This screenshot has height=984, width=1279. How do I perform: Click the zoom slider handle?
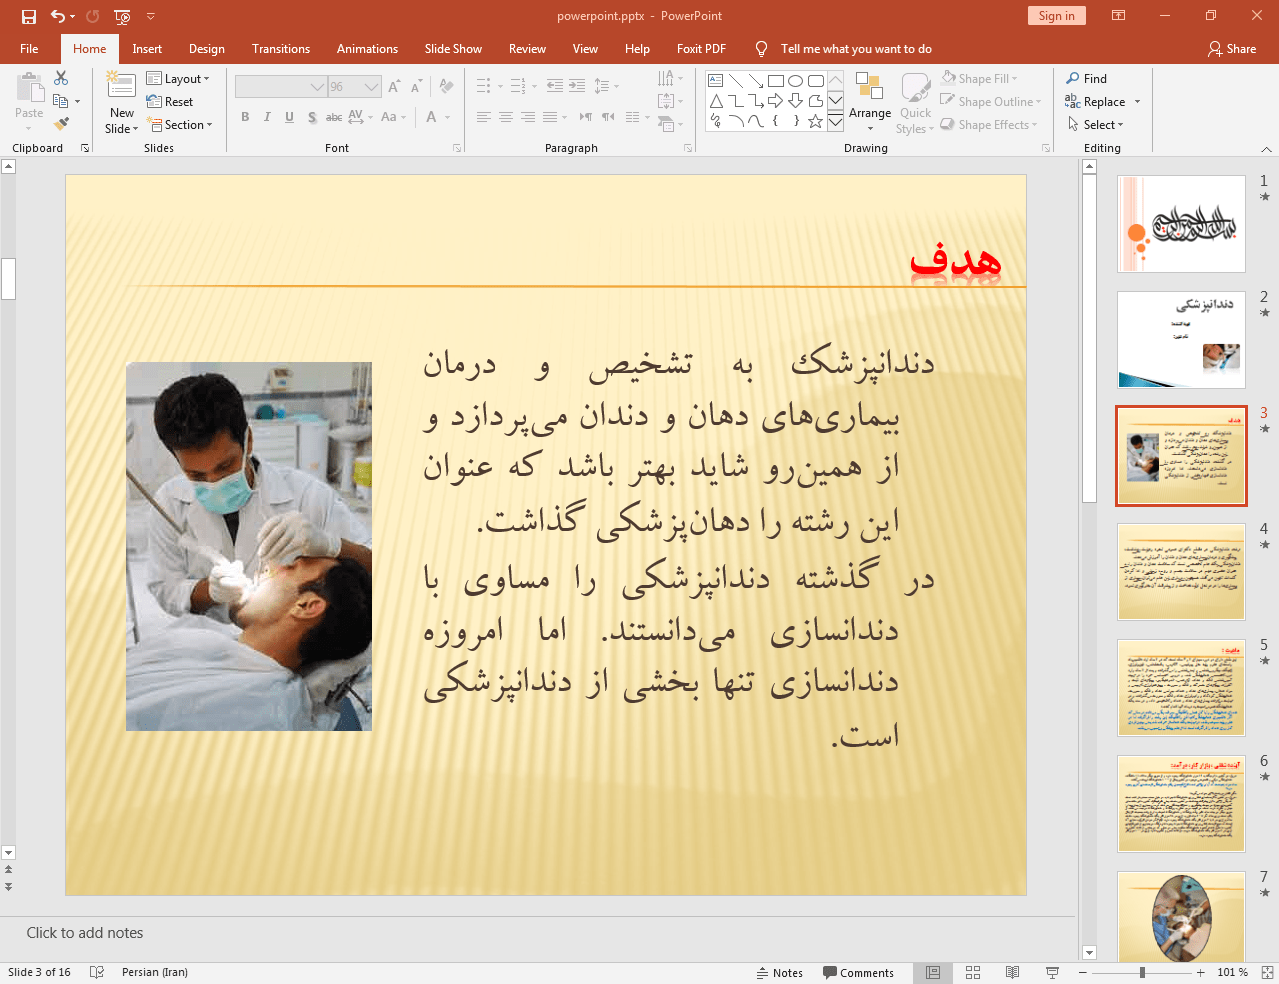pyautogui.click(x=1142, y=972)
